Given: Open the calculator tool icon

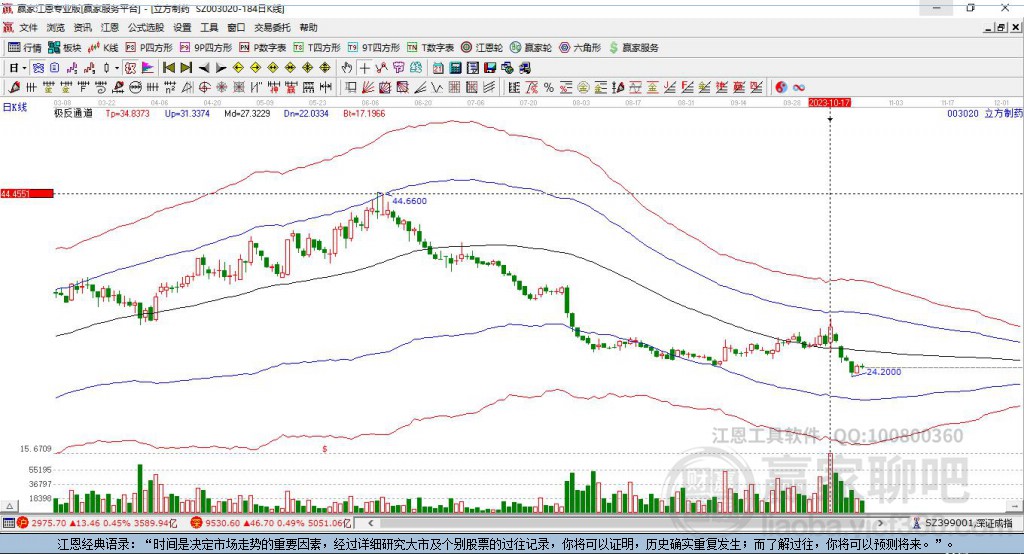Looking at the screenshot, I should pos(455,68).
